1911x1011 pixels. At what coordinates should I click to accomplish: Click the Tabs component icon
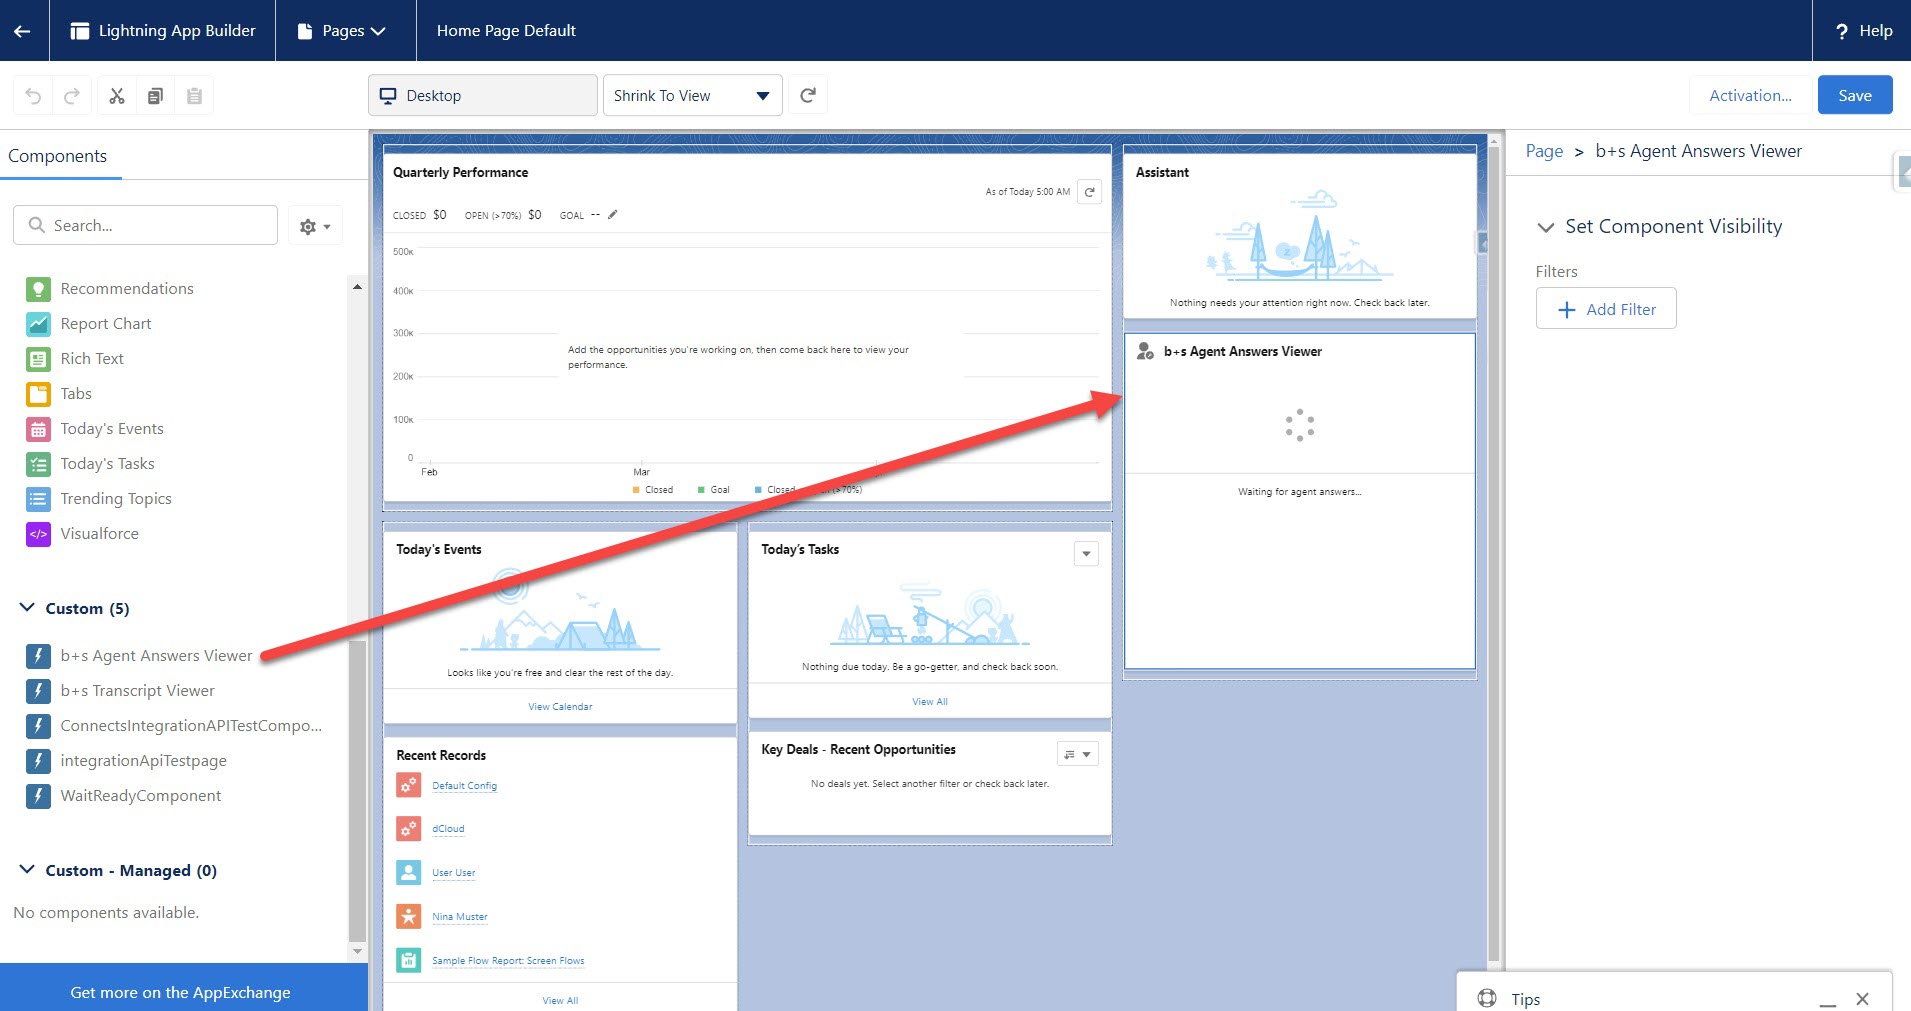(x=38, y=394)
